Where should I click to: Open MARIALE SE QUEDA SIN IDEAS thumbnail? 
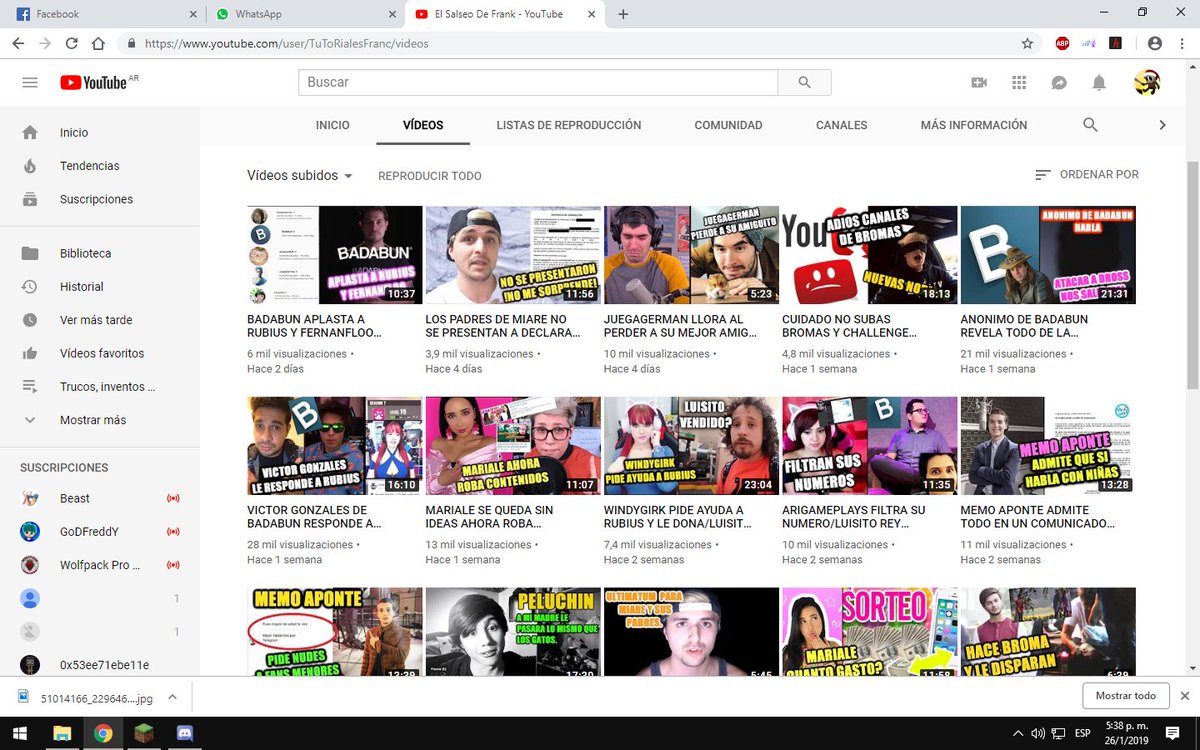click(x=513, y=446)
